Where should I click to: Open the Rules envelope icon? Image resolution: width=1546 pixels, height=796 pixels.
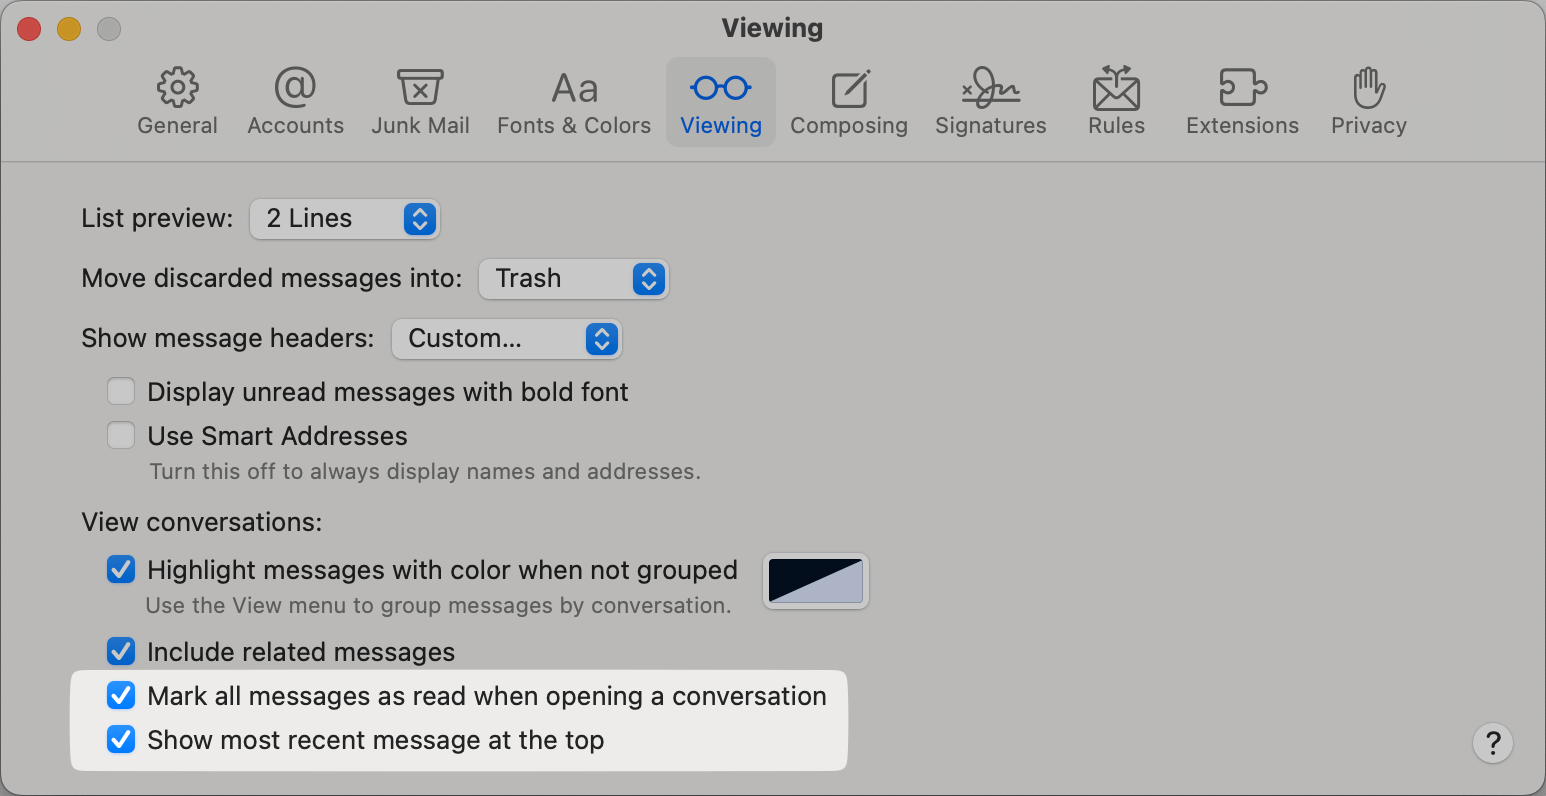pos(1116,90)
